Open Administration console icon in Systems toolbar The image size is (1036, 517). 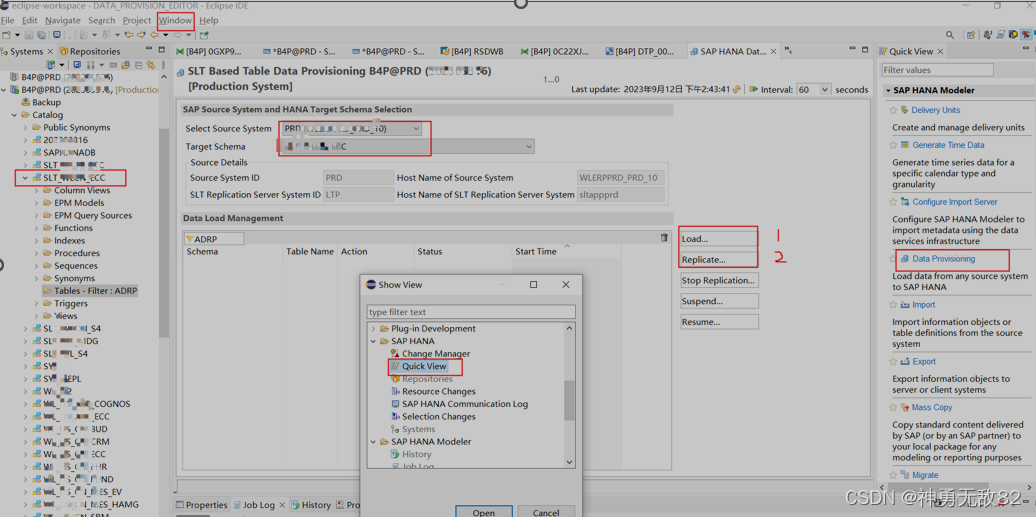point(77,65)
